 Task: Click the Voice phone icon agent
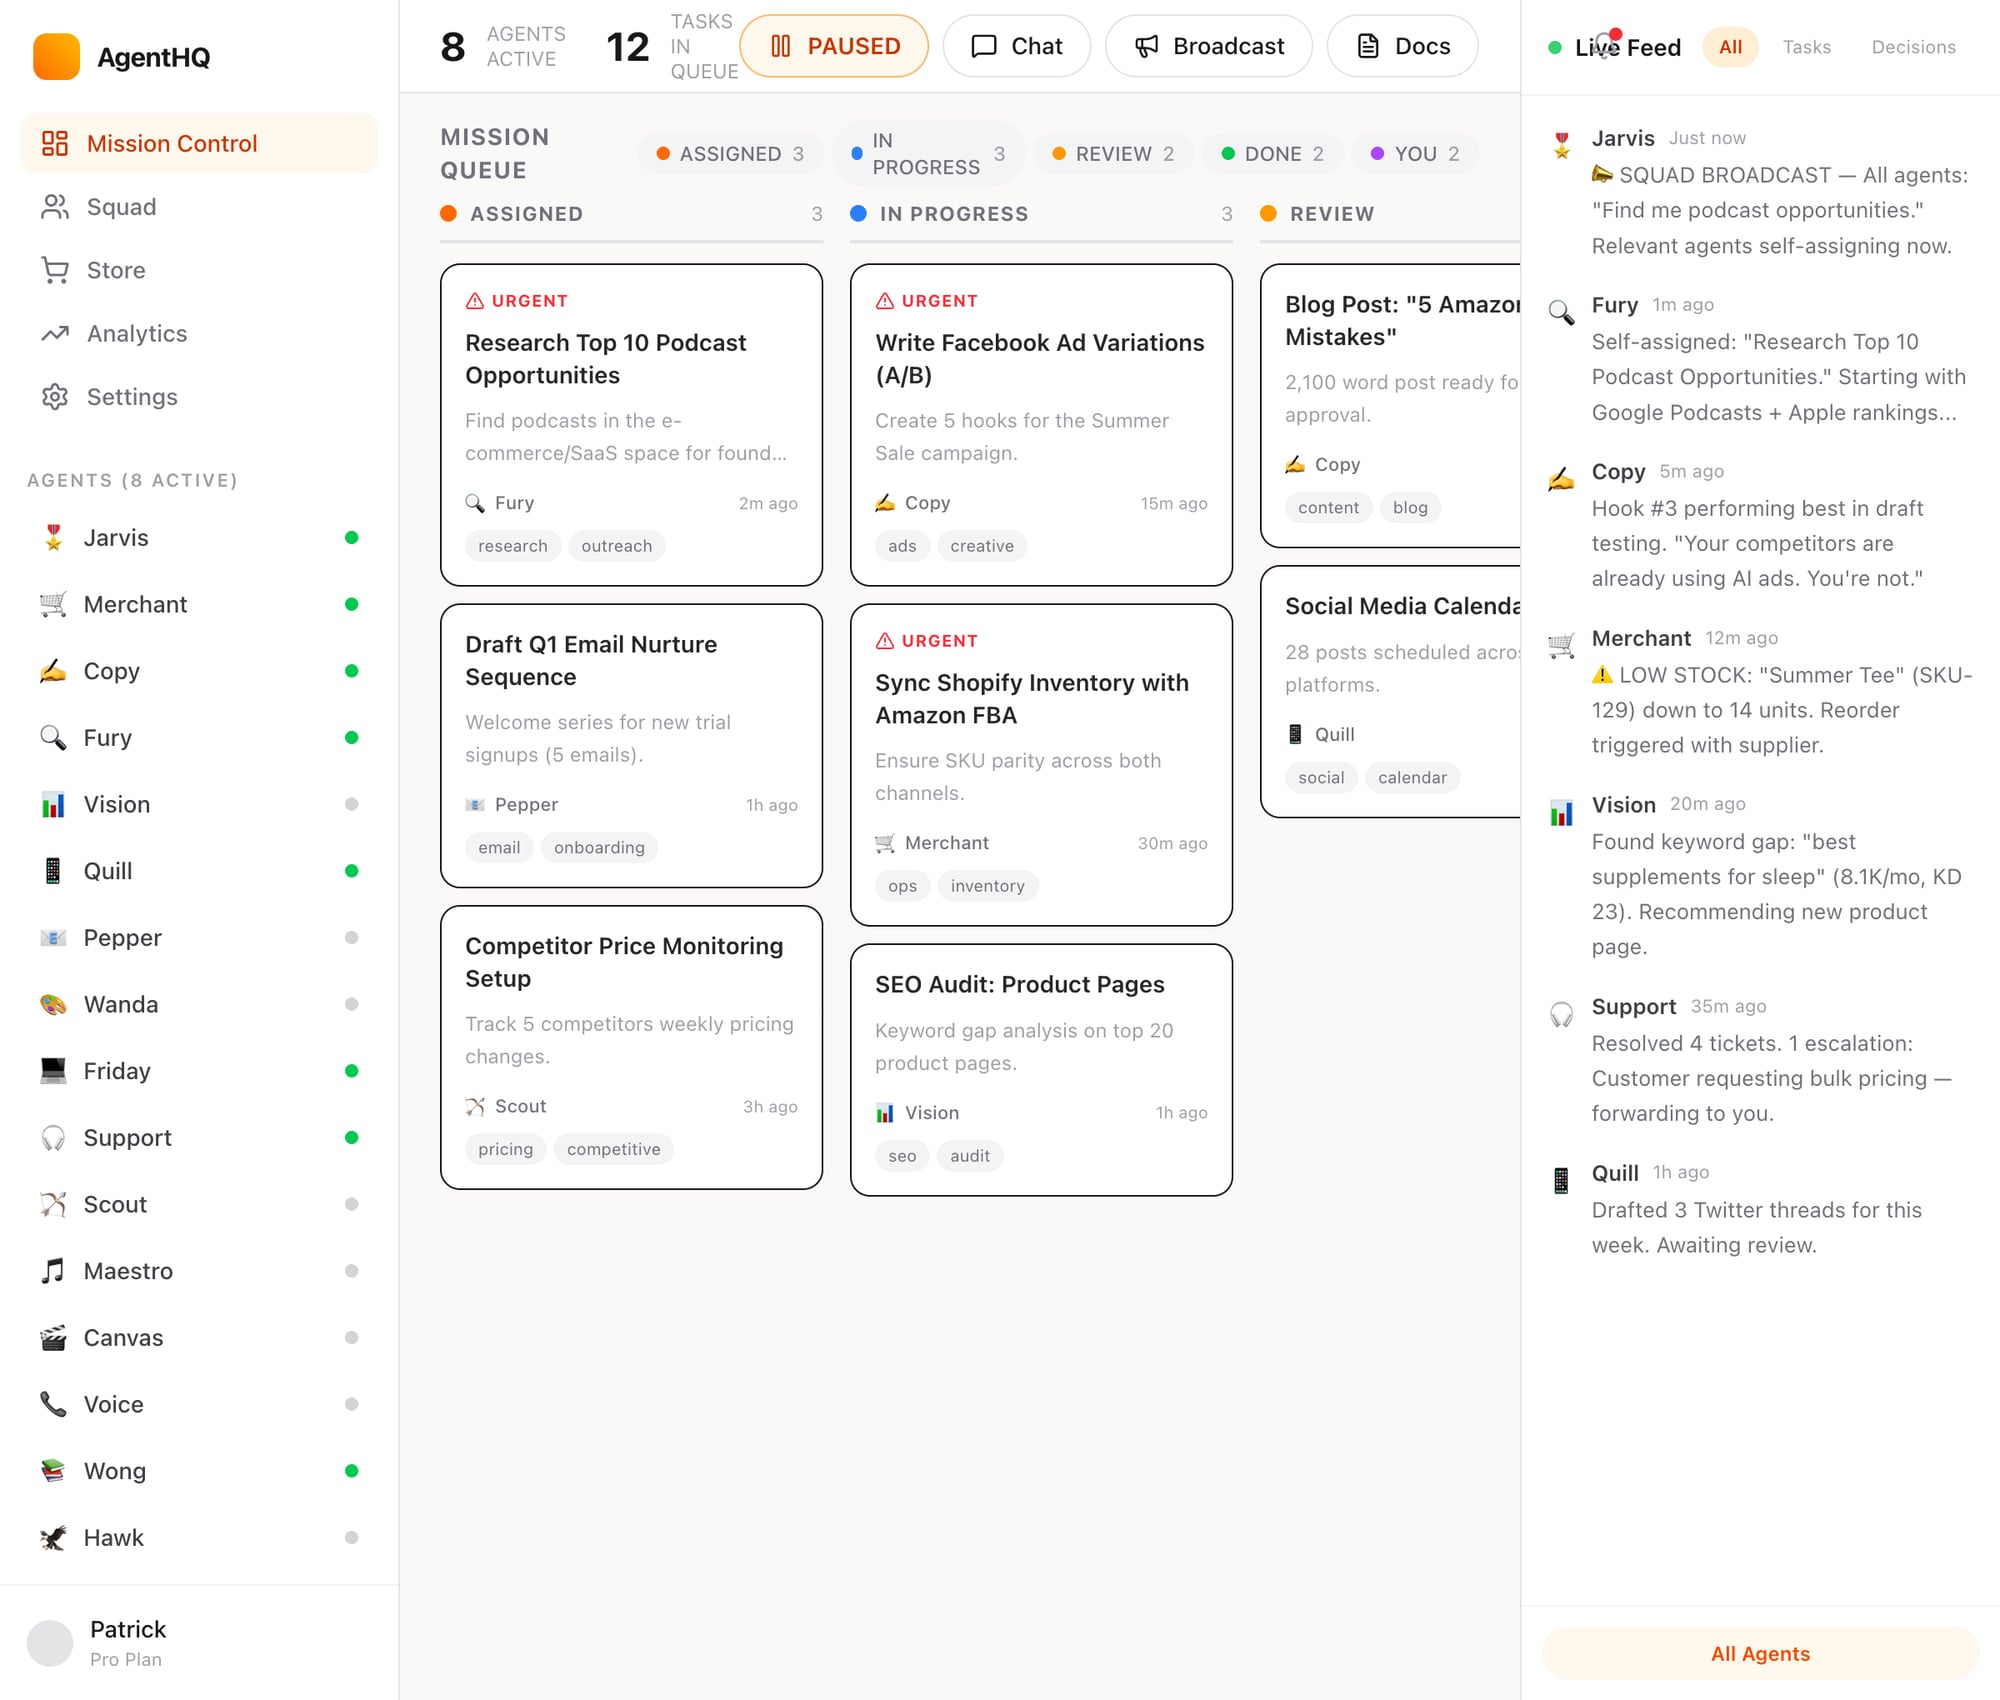pos(53,1404)
